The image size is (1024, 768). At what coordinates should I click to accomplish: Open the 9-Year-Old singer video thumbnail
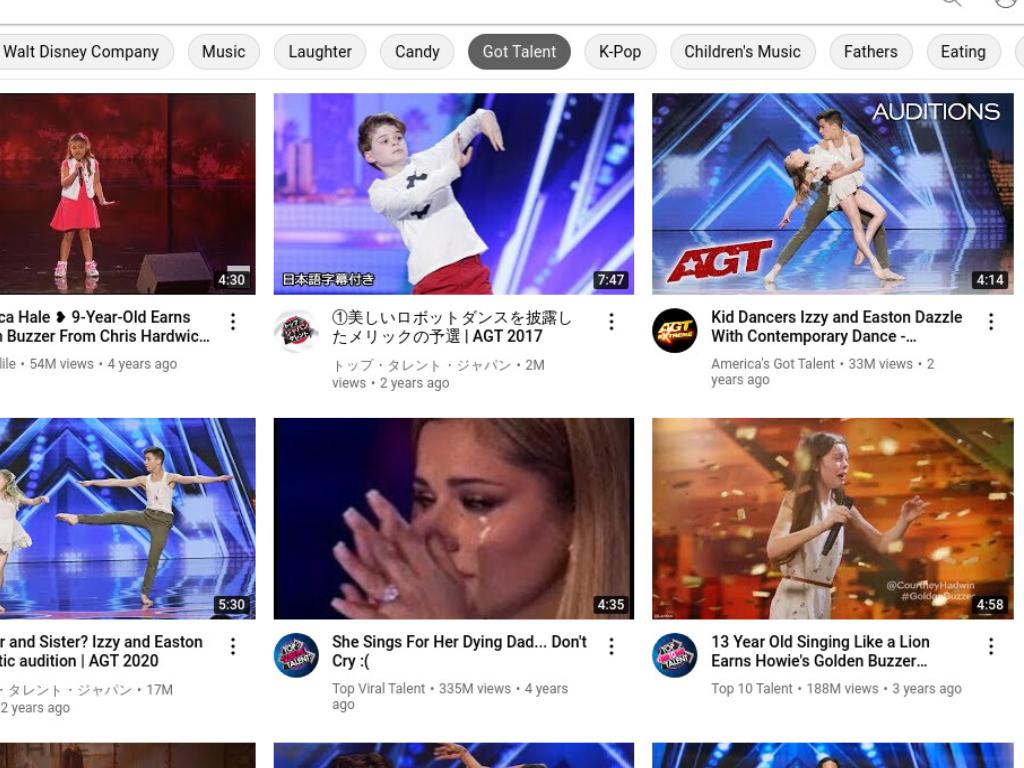pyautogui.click(x=127, y=194)
